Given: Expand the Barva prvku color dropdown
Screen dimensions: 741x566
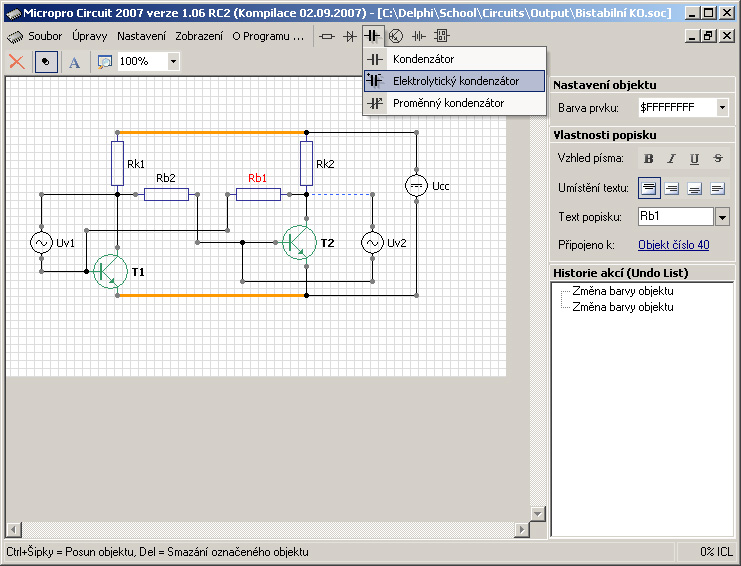Looking at the screenshot, I should point(722,107).
